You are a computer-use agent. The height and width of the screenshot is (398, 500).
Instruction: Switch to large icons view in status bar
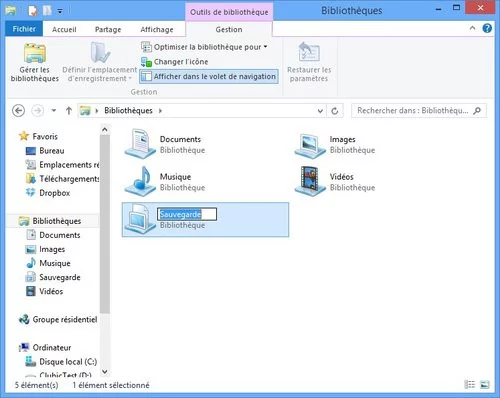tap(485, 385)
